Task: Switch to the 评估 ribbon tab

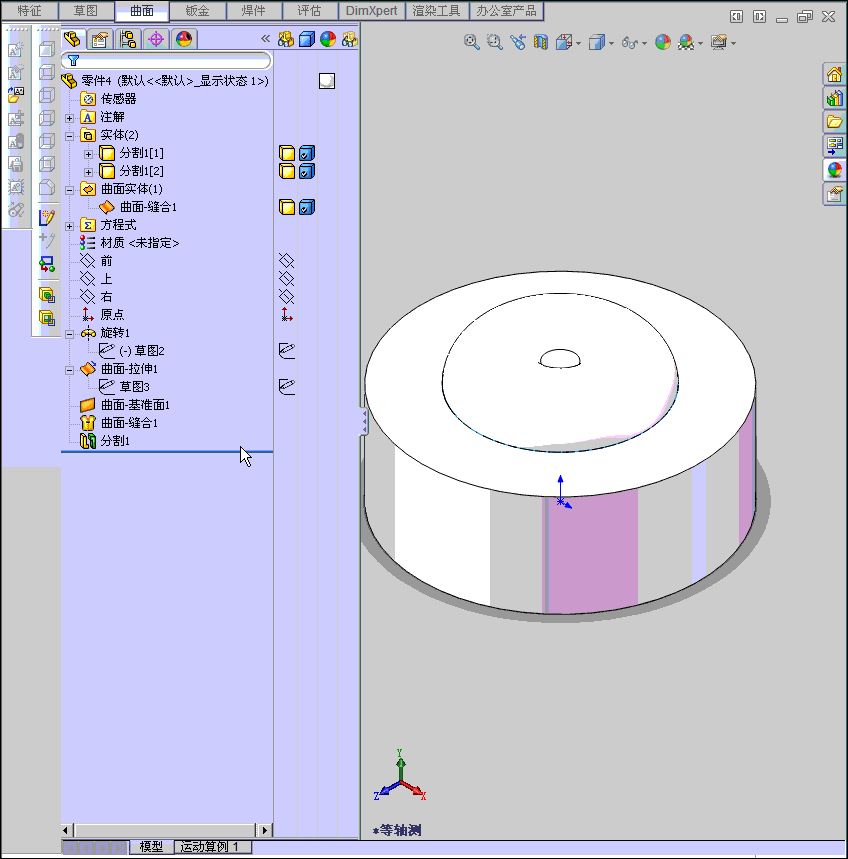Action: (x=310, y=10)
